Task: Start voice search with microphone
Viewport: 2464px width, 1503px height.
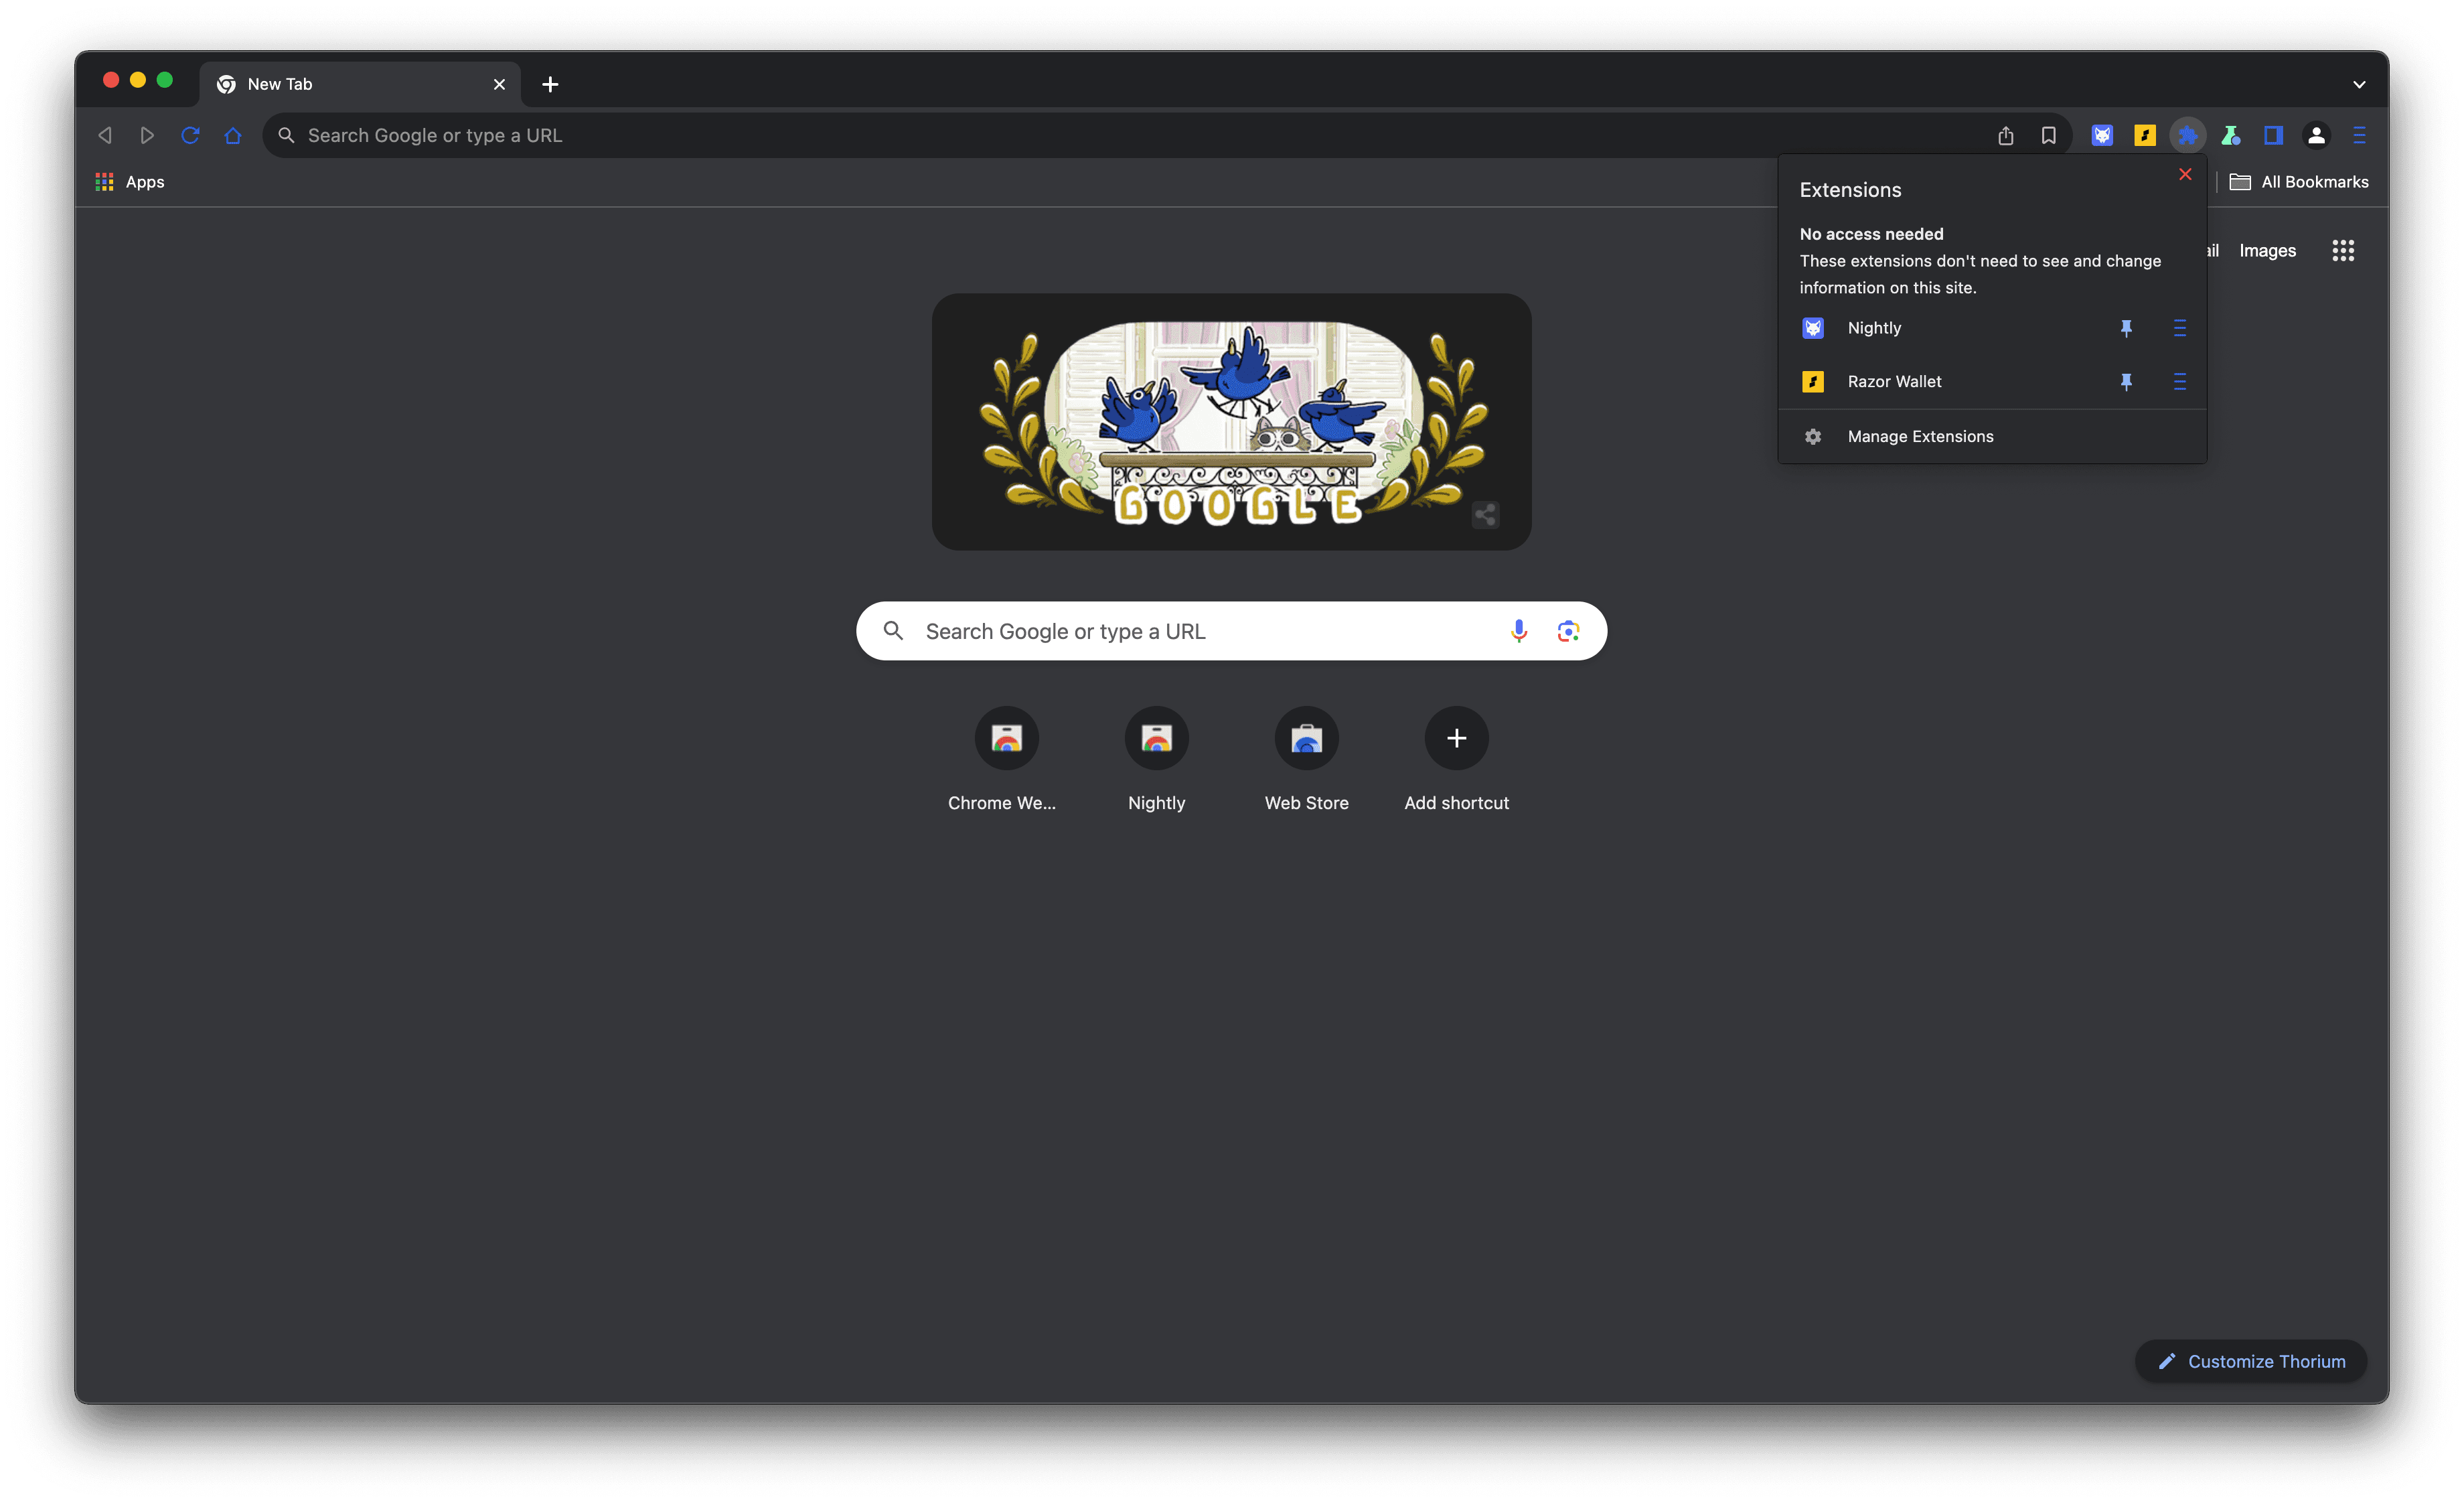Action: pos(1518,631)
